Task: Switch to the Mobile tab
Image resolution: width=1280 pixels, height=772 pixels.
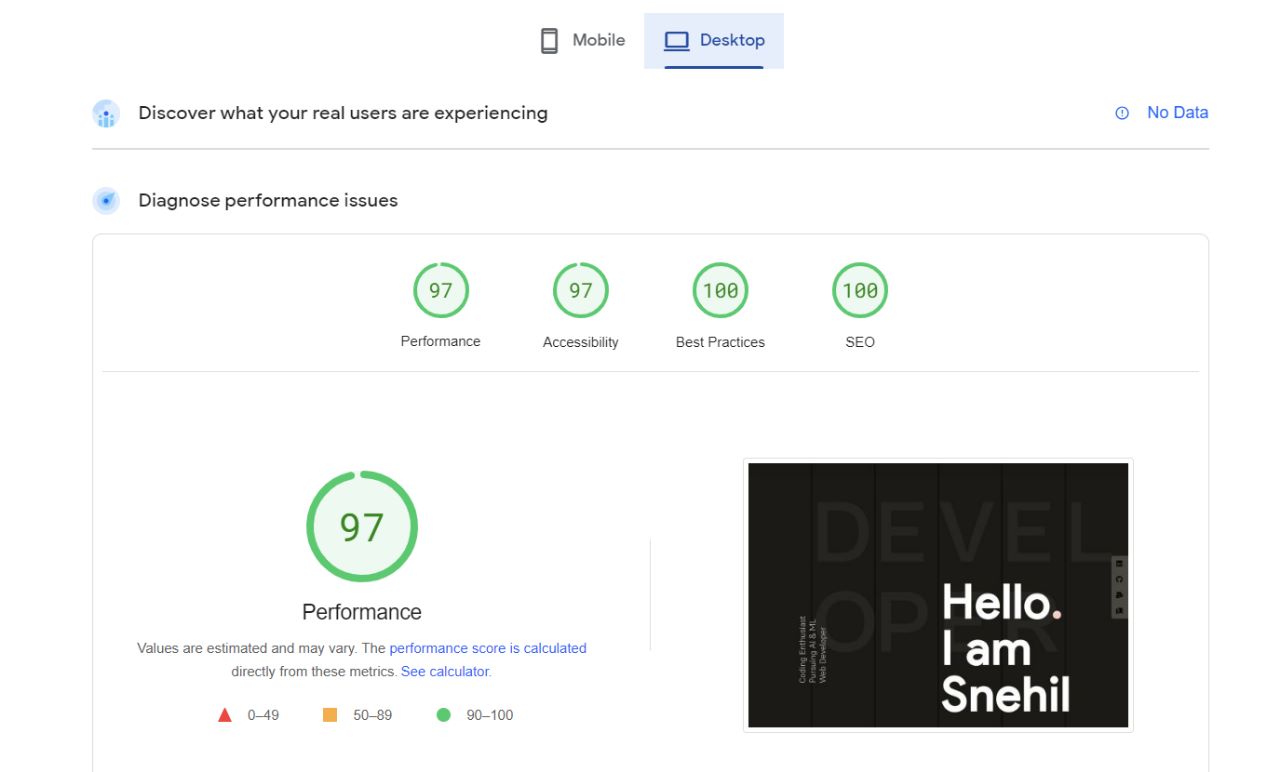Action: (583, 41)
